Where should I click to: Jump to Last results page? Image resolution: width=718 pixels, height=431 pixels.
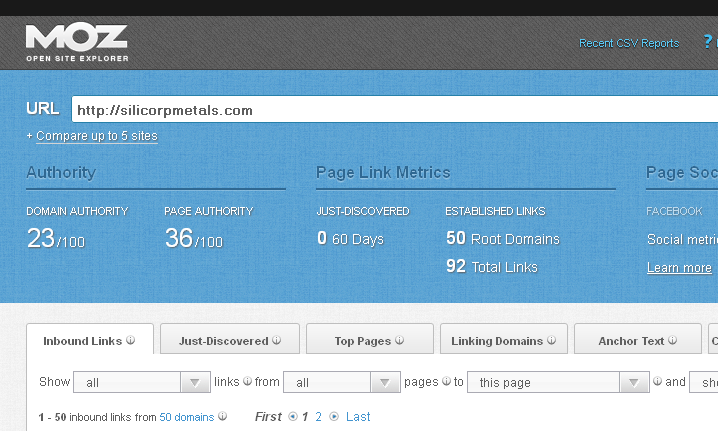point(358,417)
